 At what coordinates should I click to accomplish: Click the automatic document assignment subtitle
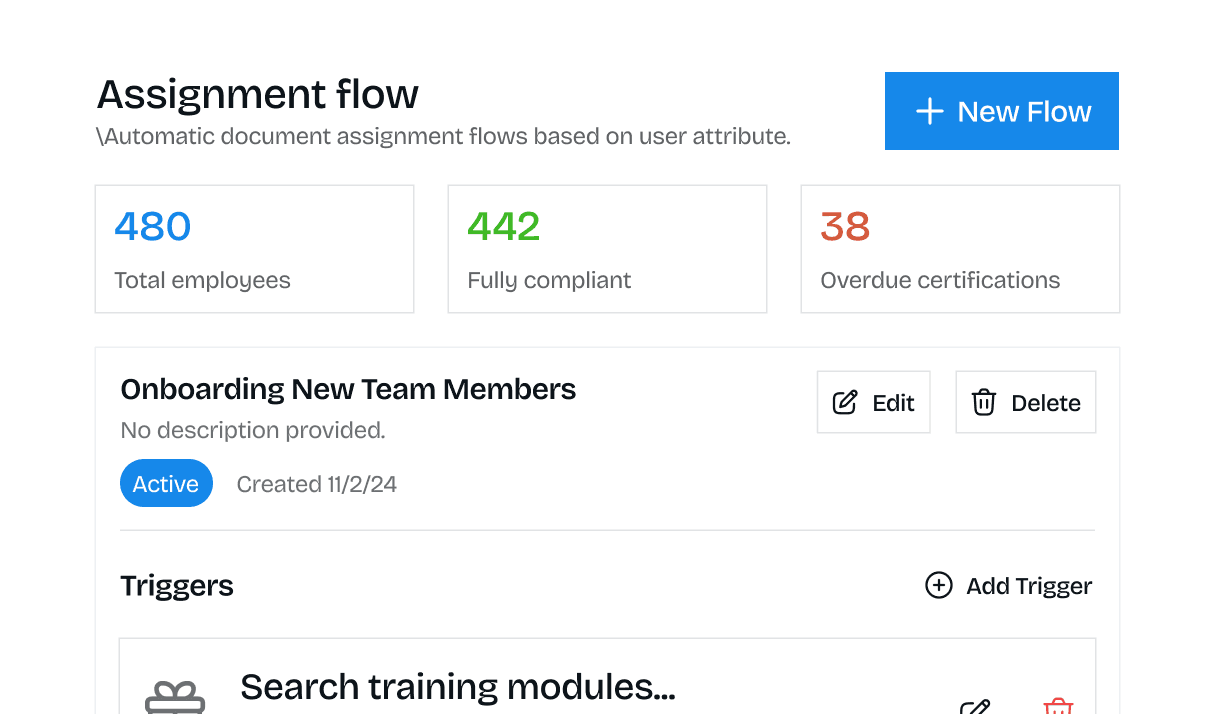pos(444,136)
